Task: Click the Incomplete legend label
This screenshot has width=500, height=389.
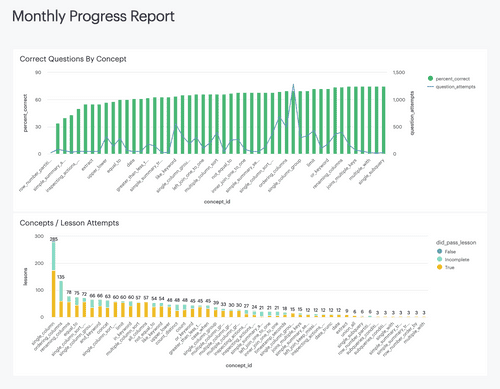Action: pyautogui.click(x=457, y=259)
